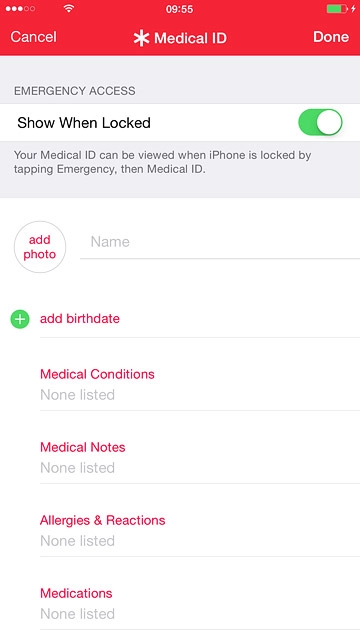Image resolution: width=360 pixels, height=640 pixels.
Task: Tap the Name input field
Action: pos(220,242)
